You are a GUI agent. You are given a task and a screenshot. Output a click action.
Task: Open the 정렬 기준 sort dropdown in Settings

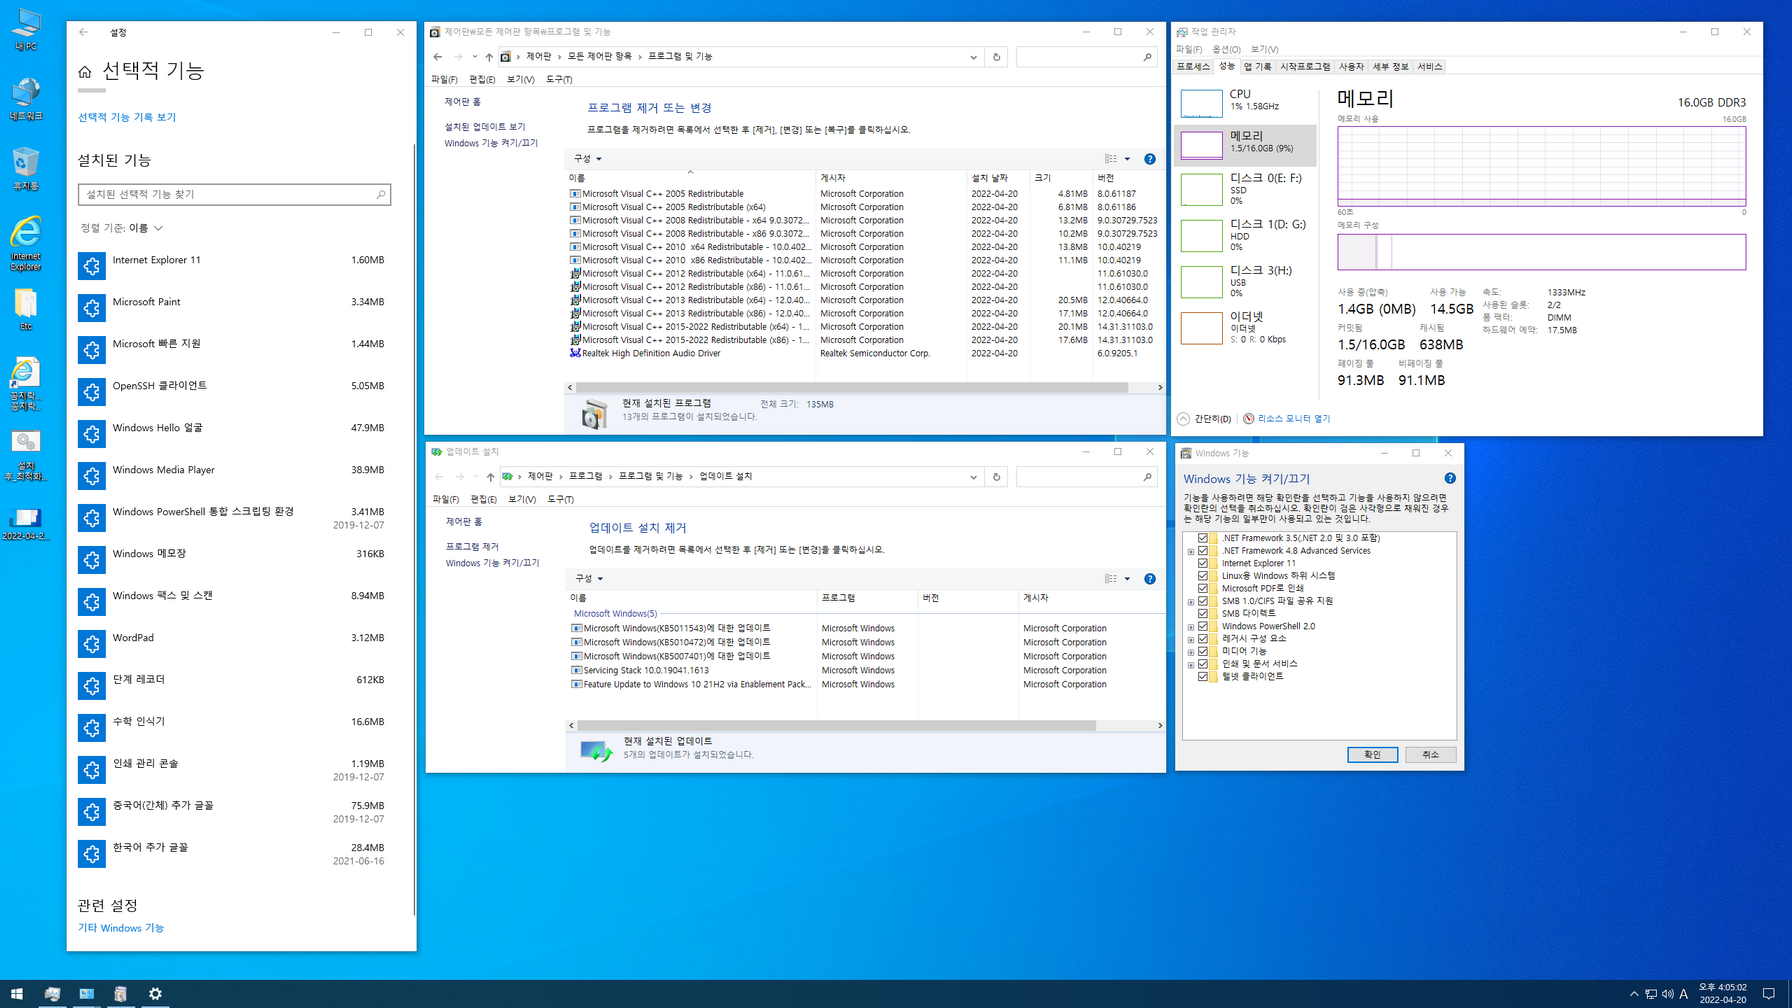(122, 228)
